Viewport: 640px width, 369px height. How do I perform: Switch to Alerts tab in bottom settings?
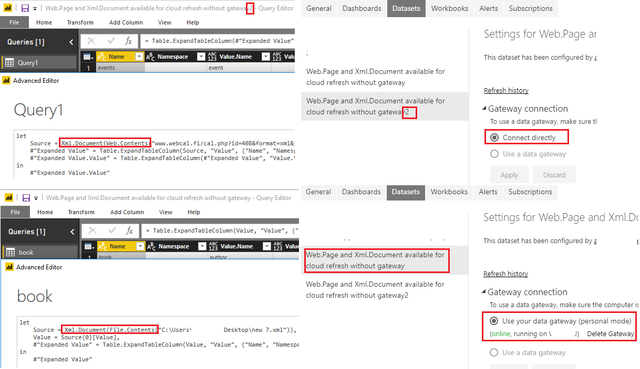click(x=488, y=192)
